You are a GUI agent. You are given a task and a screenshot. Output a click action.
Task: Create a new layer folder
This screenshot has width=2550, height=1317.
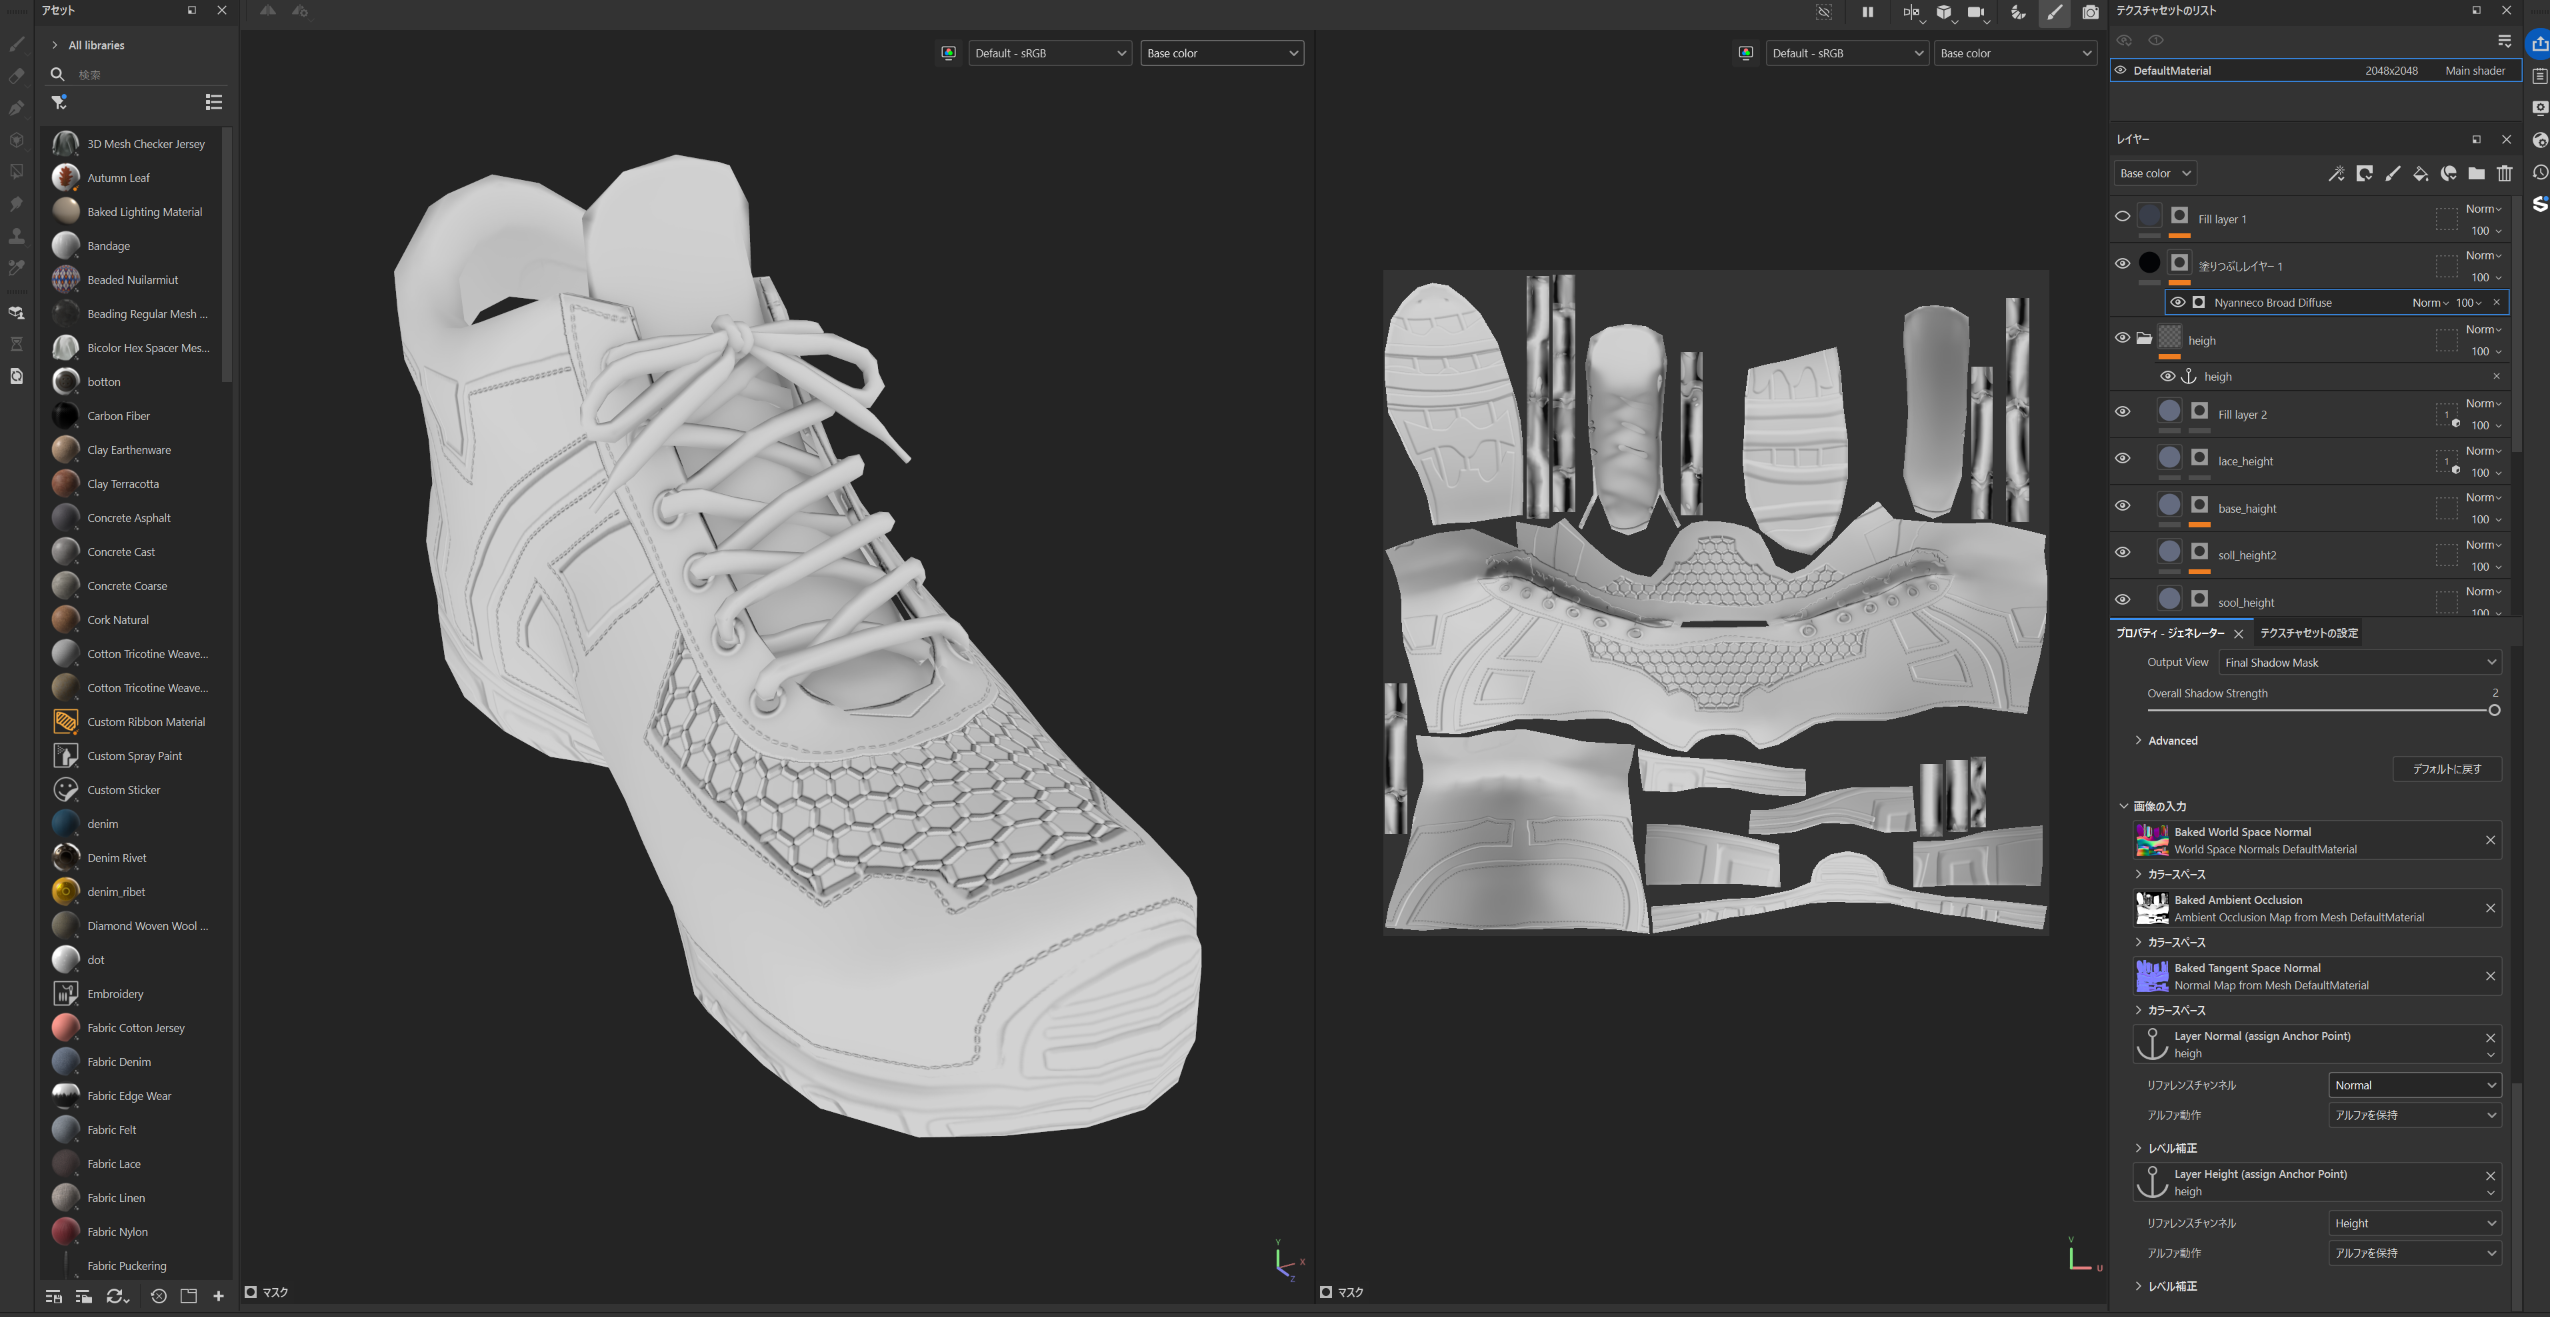pyautogui.click(x=2476, y=173)
